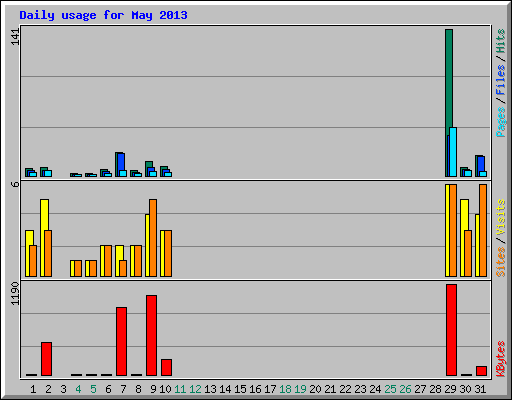Click the blue "Files" legend label
The height and width of the screenshot is (400, 512).
[500, 79]
